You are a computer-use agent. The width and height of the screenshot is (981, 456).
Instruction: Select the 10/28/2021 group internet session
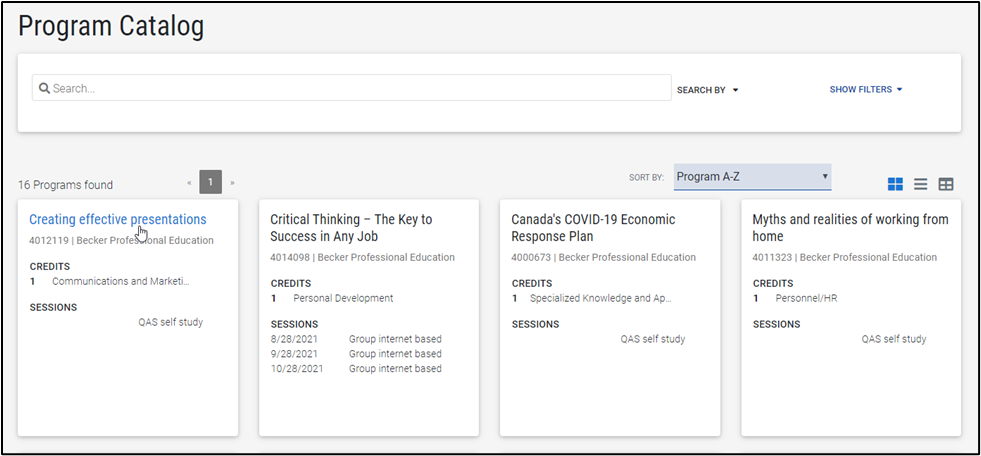[355, 369]
